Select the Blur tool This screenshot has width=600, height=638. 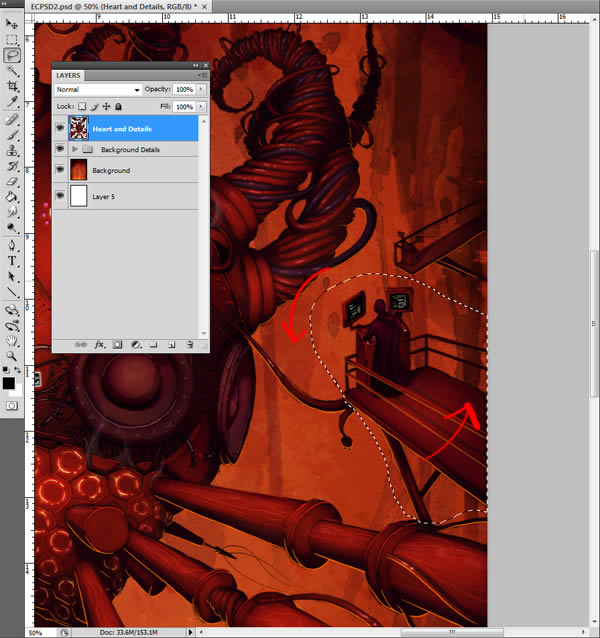(11, 212)
